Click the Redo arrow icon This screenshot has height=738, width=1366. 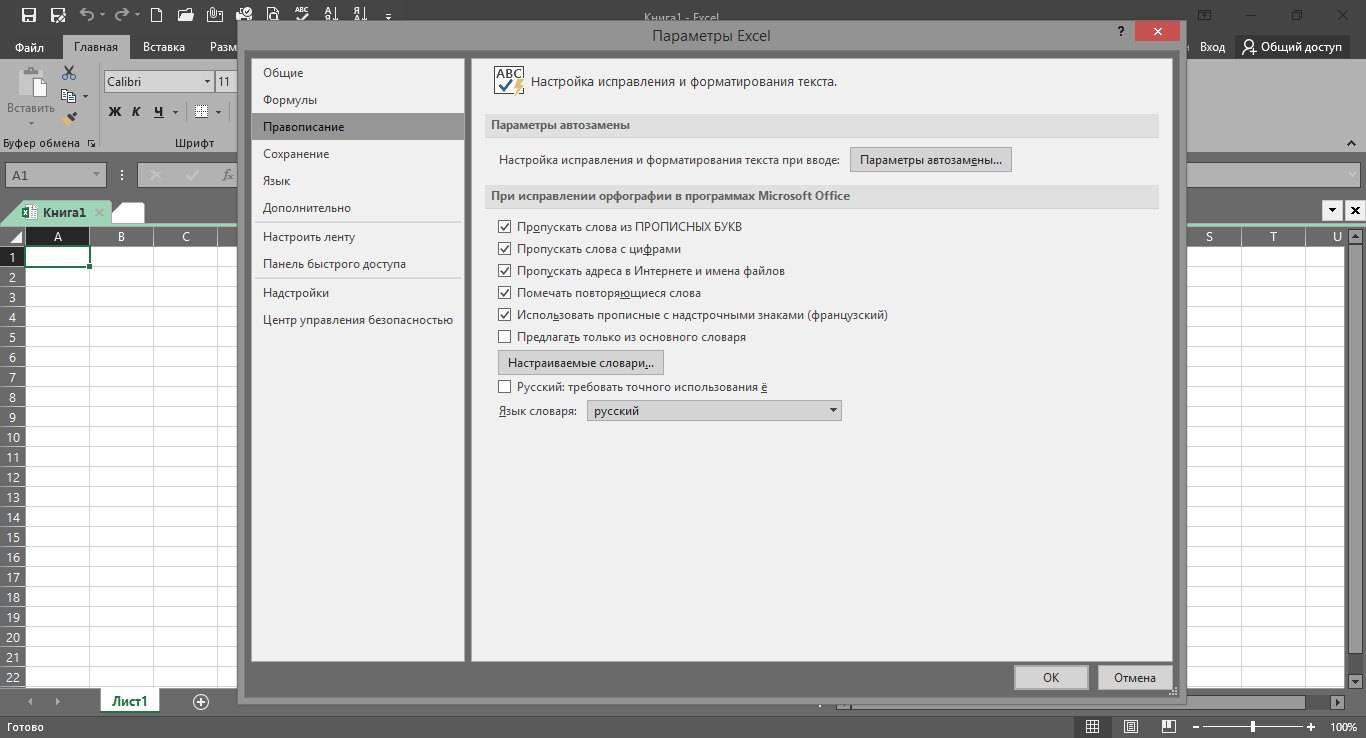pos(122,15)
